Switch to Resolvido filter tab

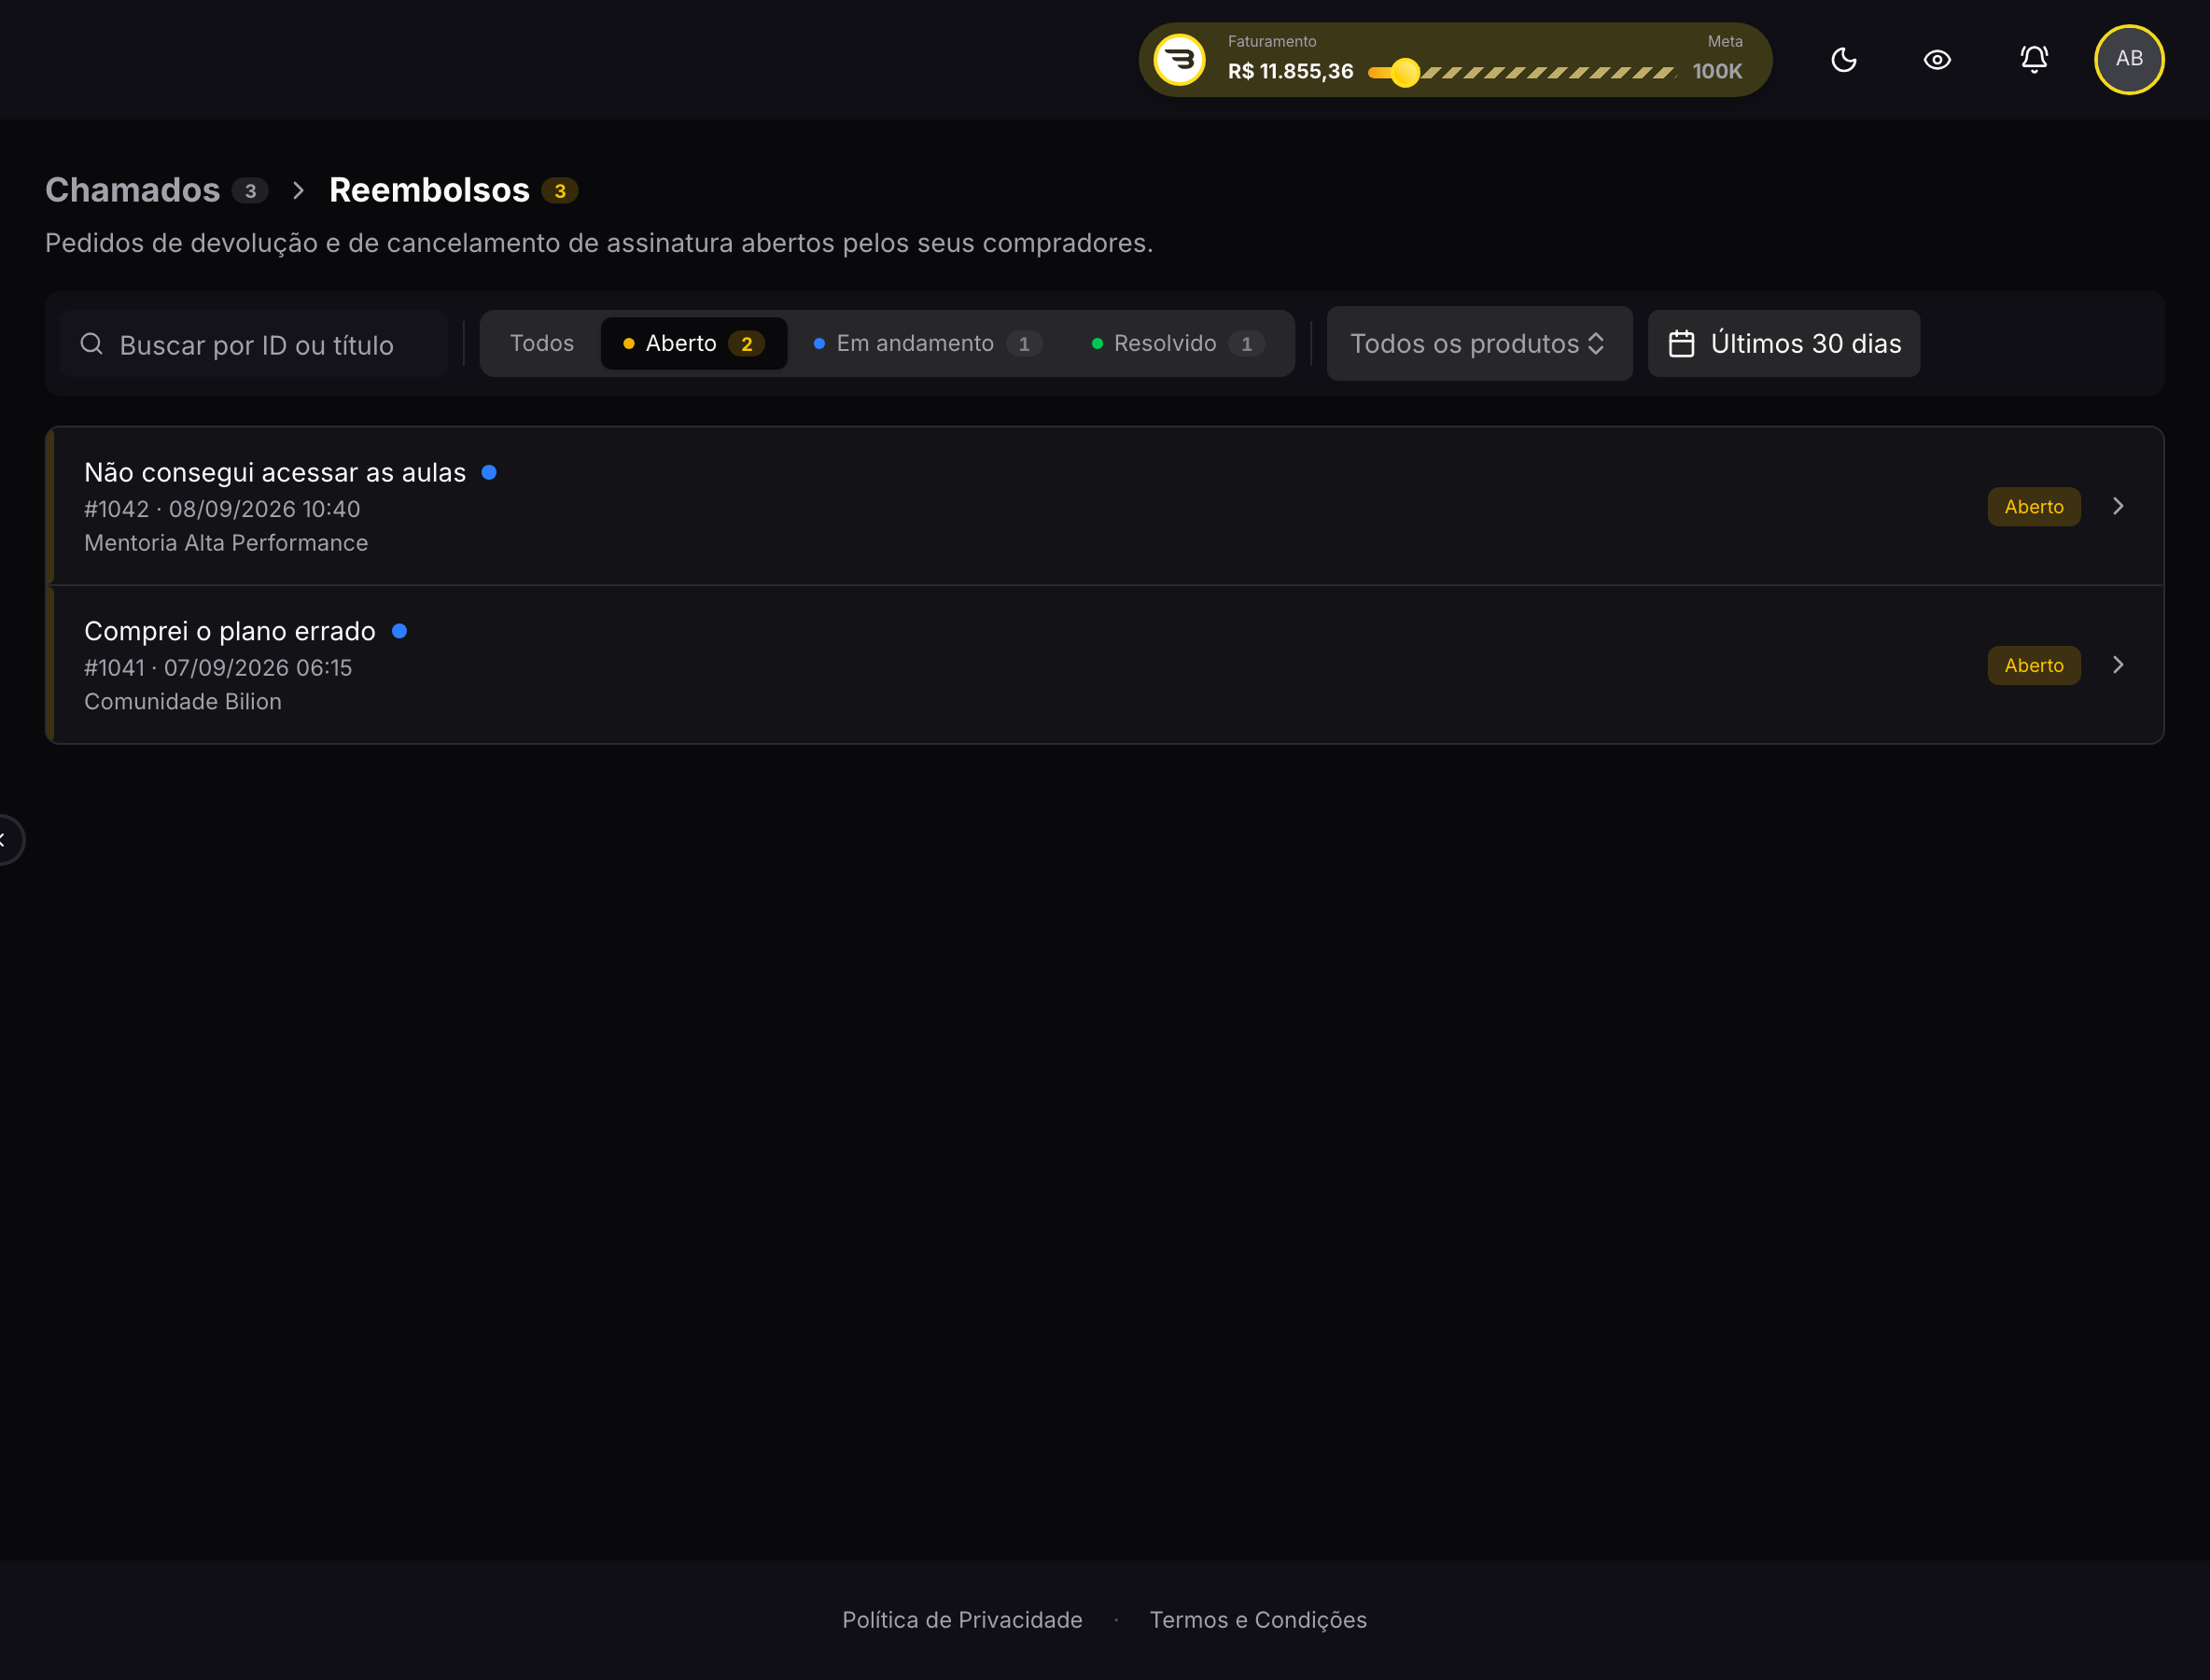[1178, 343]
